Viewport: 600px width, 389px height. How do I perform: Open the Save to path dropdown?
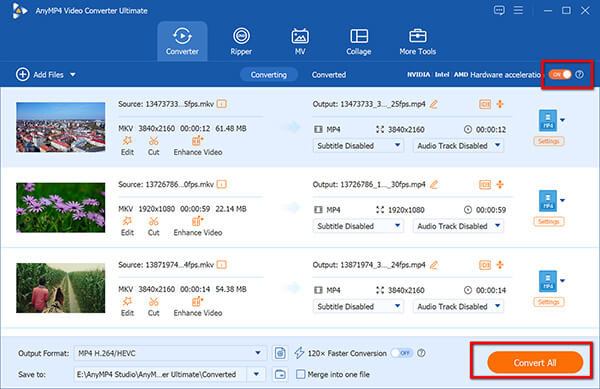(256, 374)
